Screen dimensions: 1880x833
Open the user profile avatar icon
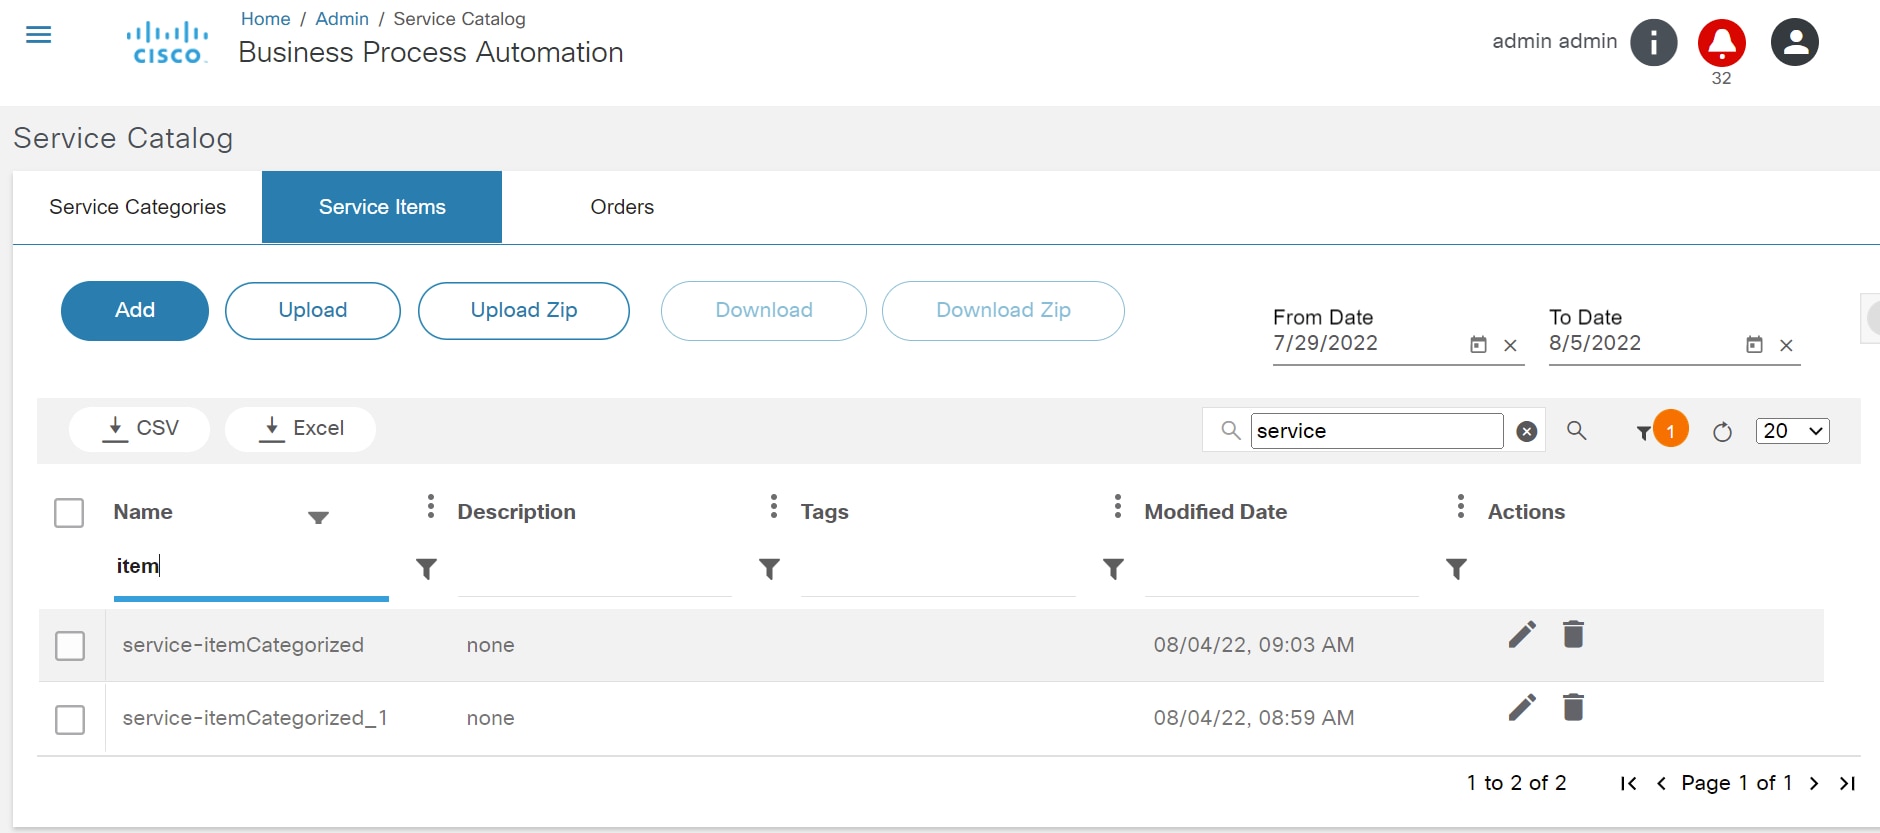pyautogui.click(x=1794, y=43)
